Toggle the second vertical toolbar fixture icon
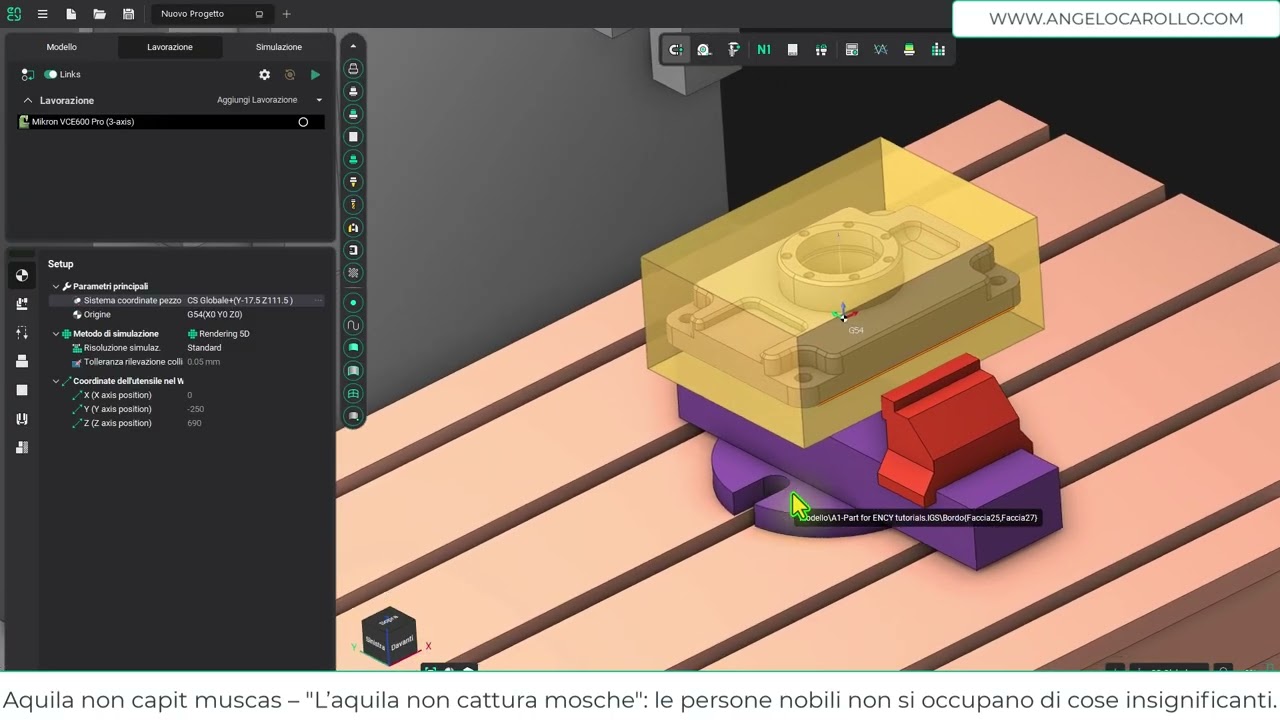1280x720 pixels. 353,91
